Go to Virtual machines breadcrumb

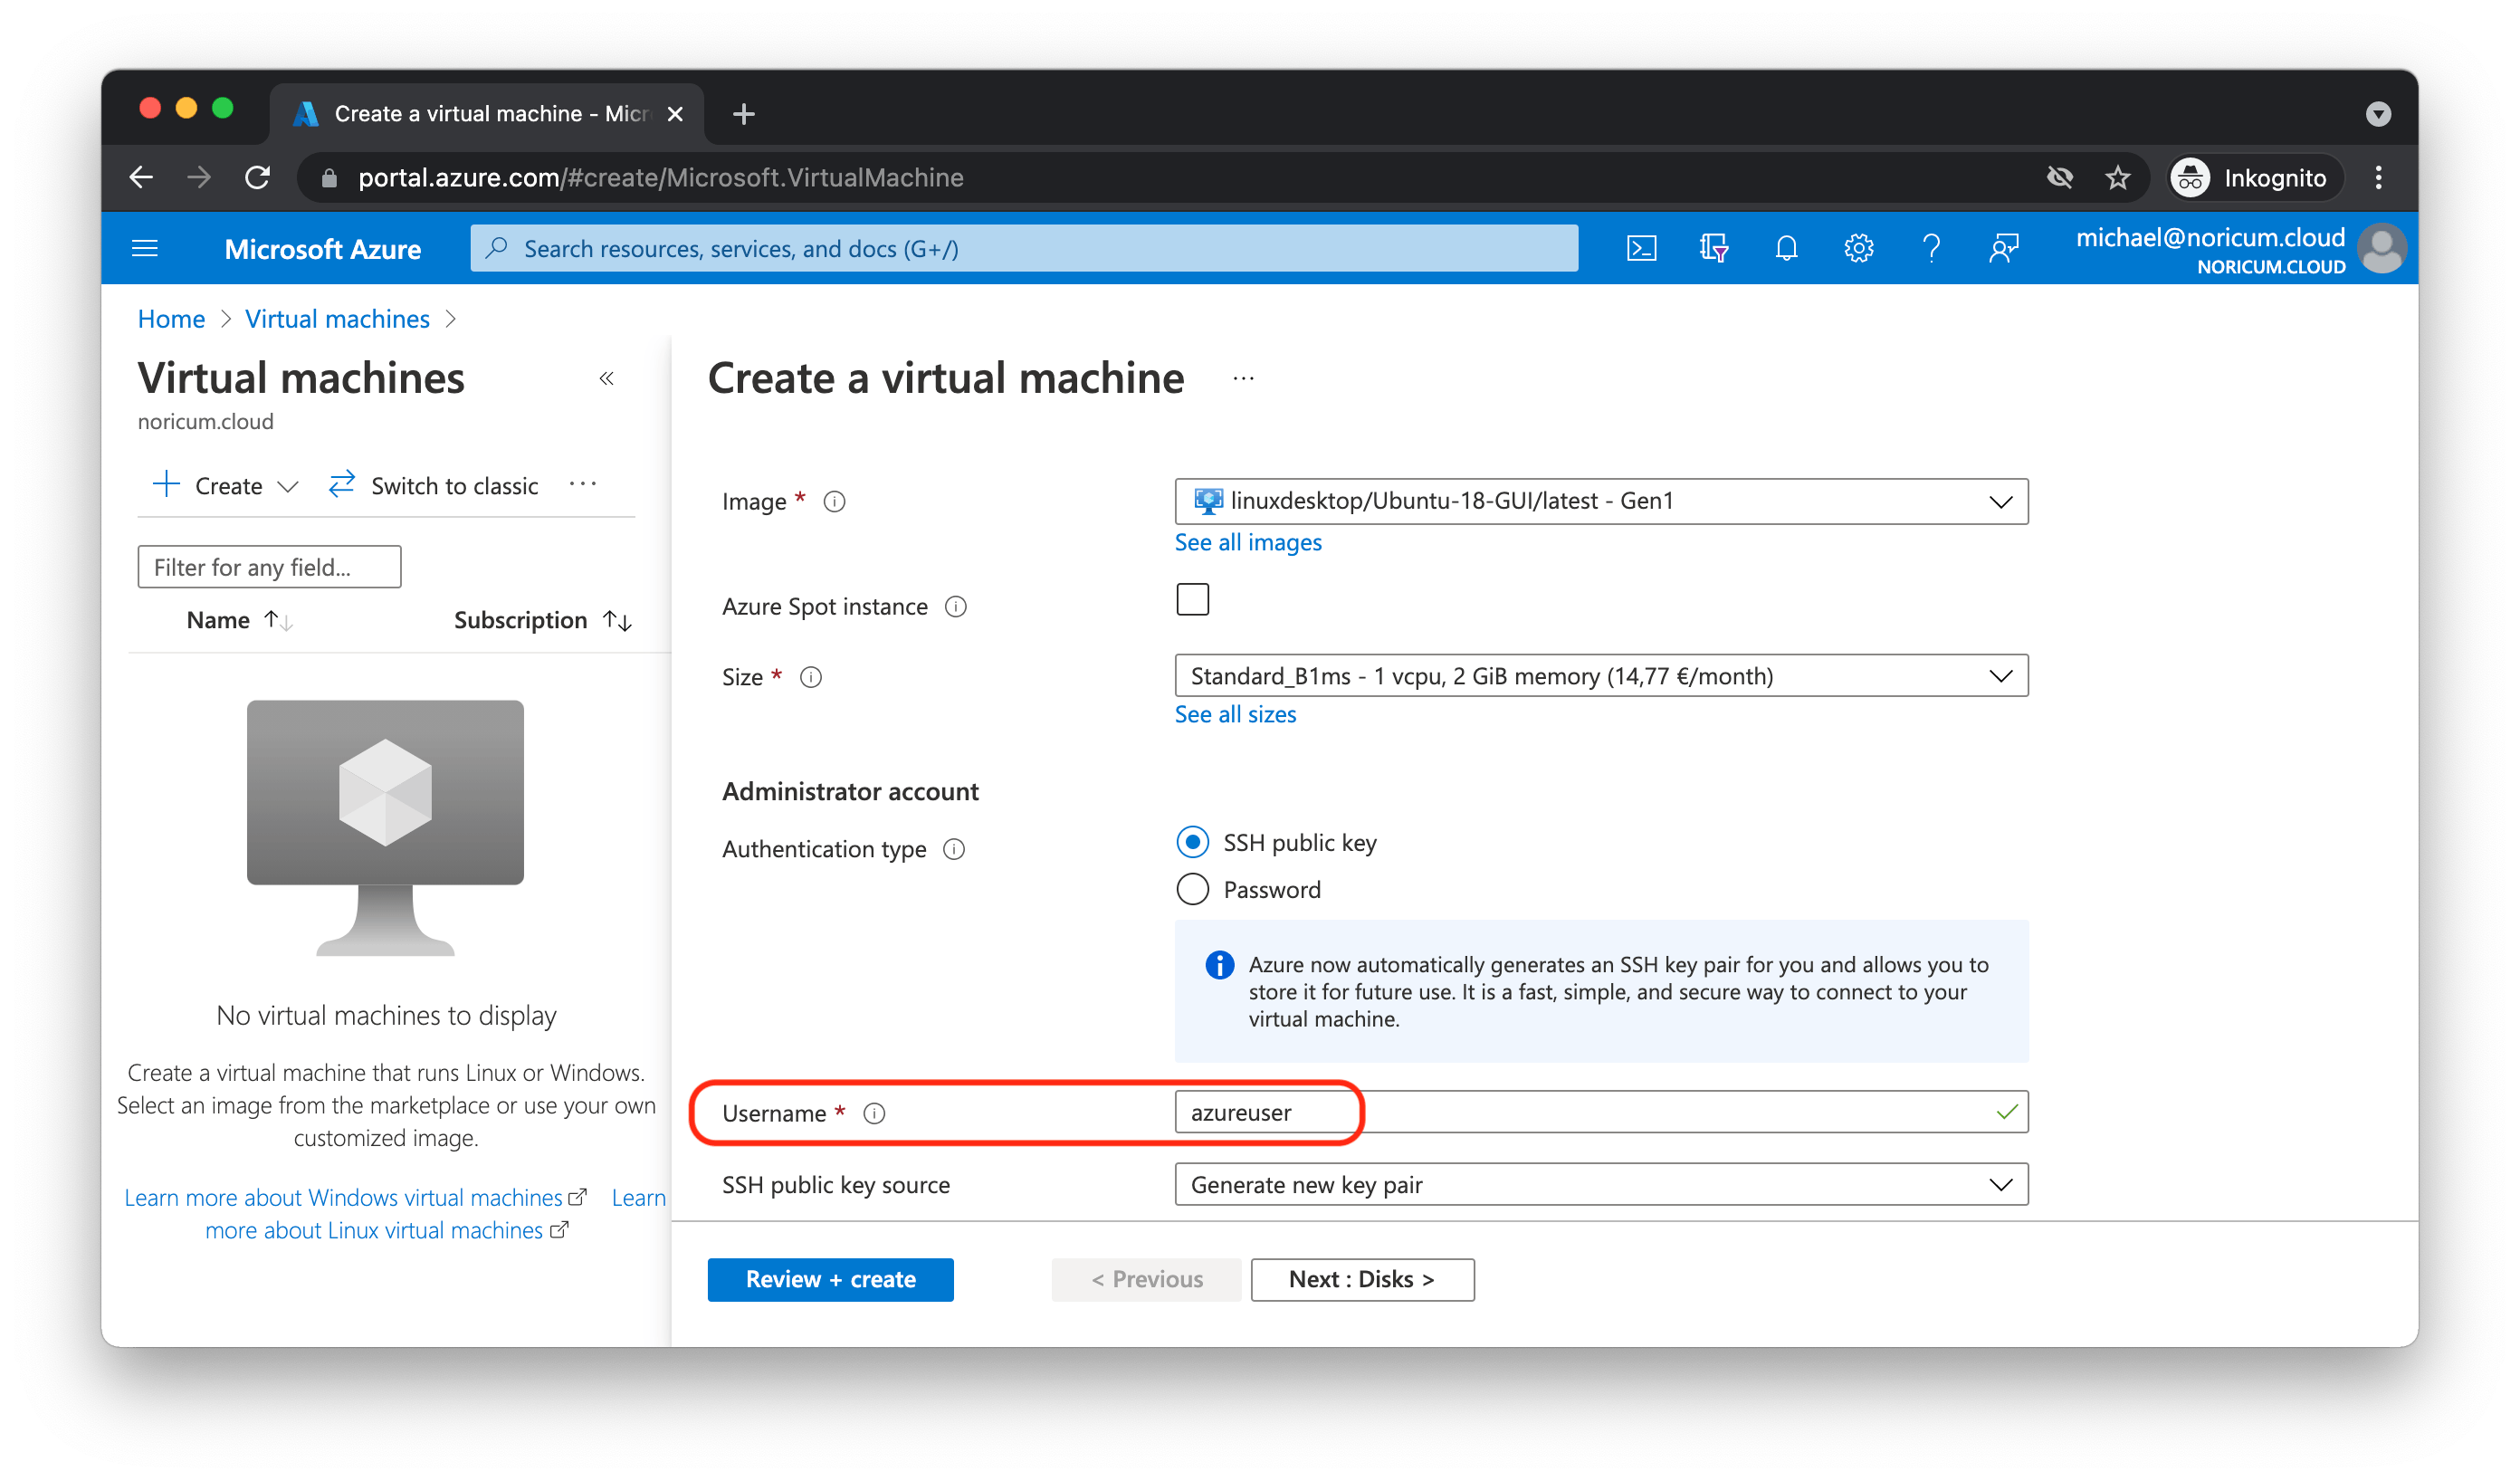[x=337, y=319]
